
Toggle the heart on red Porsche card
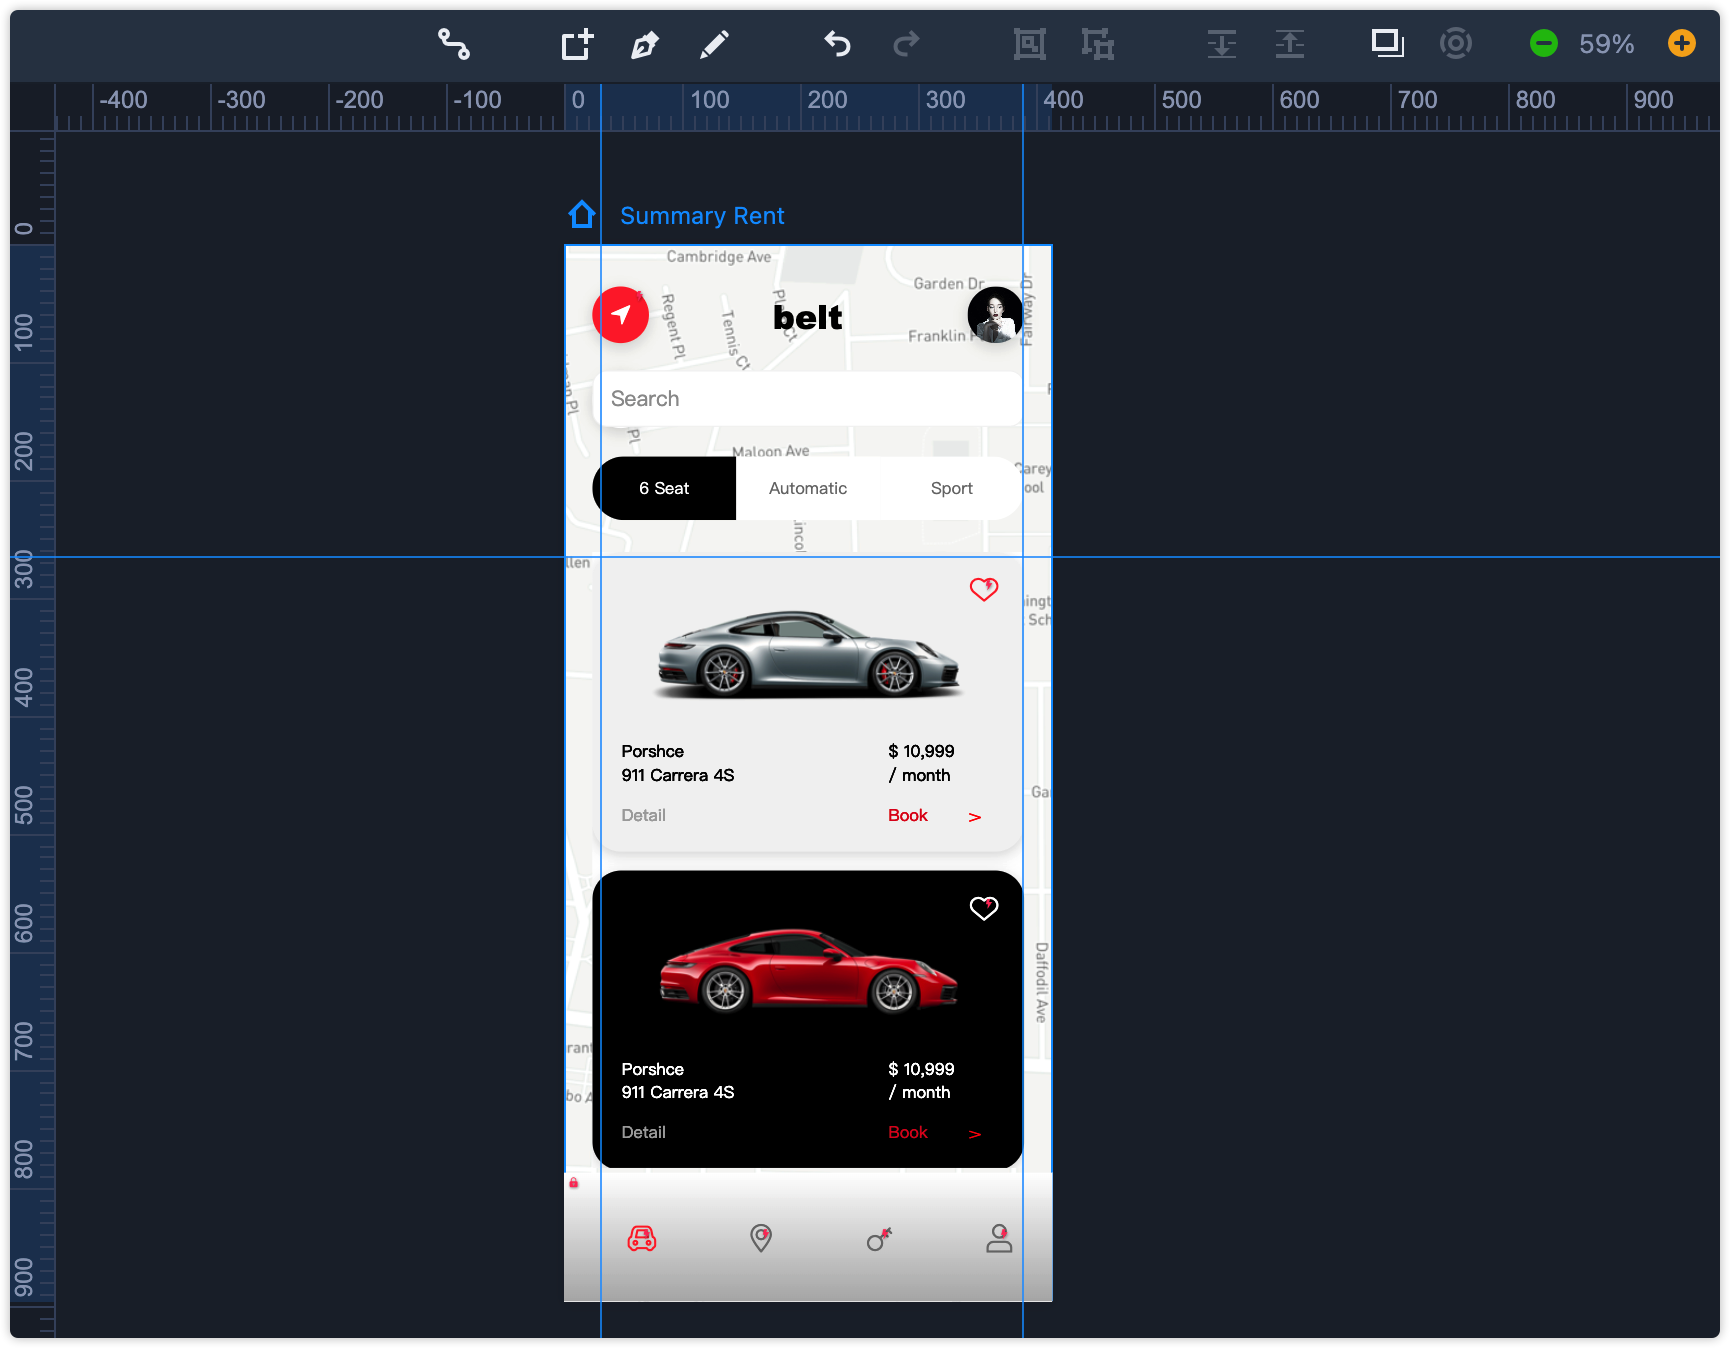(x=983, y=908)
